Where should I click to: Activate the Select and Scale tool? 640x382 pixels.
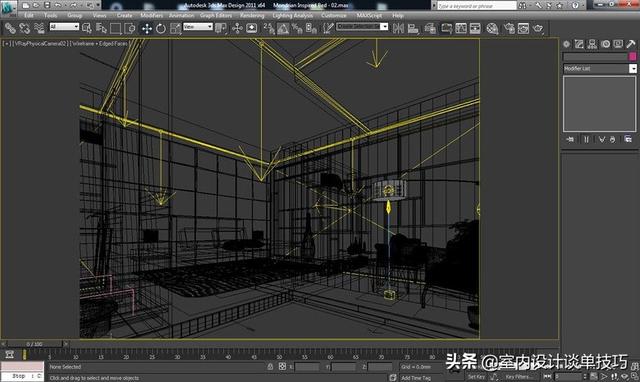(175, 28)
